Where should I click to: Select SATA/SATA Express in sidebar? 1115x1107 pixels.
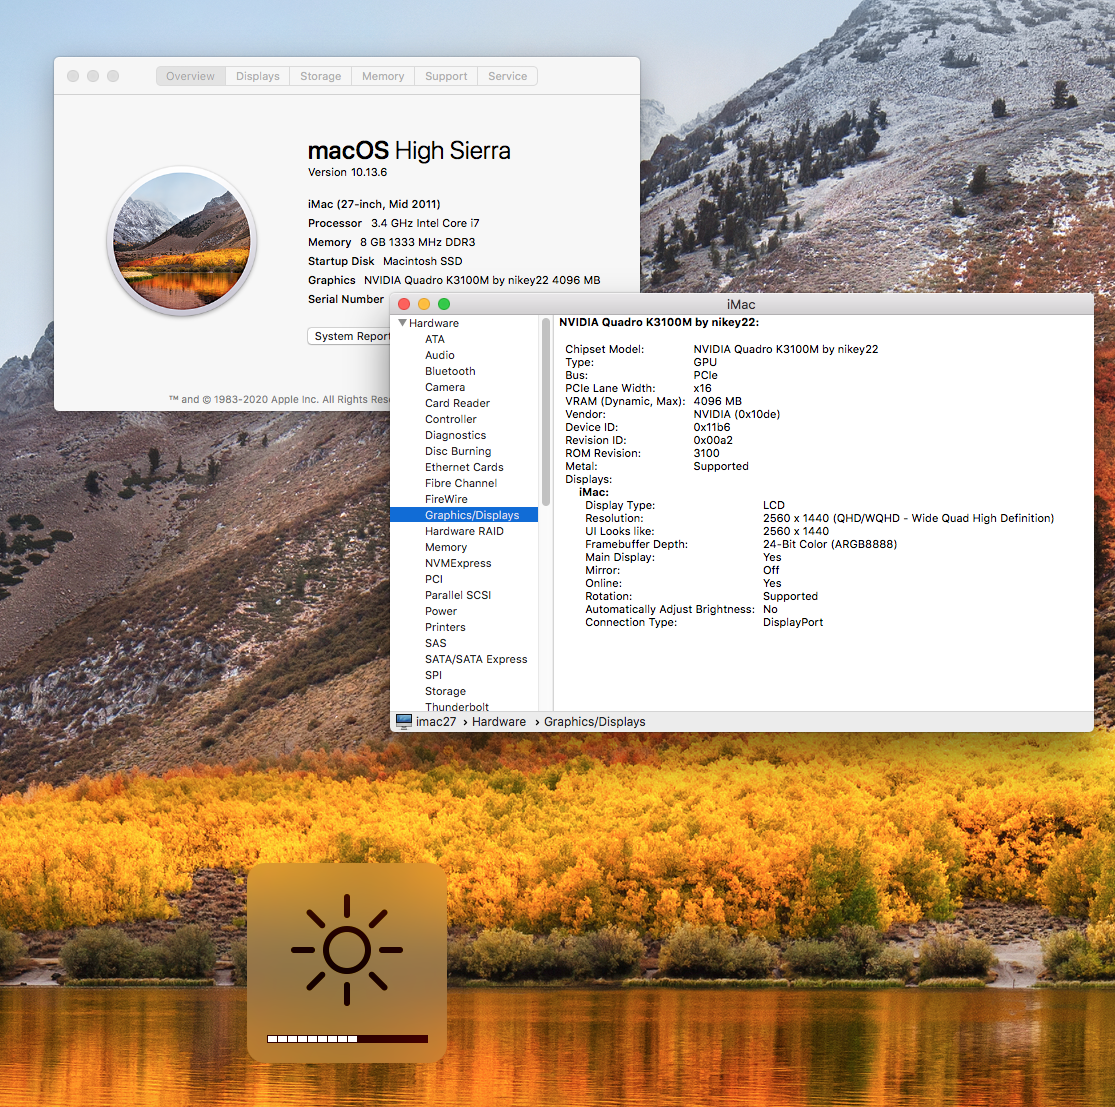coord(476,659)
